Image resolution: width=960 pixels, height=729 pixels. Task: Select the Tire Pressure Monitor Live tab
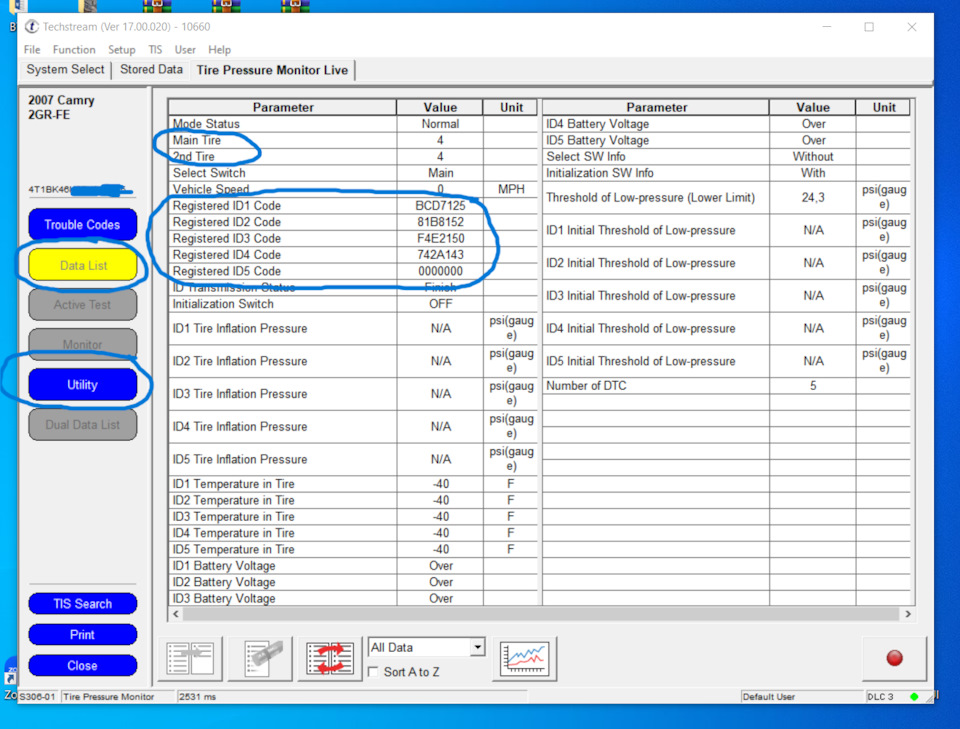(272, 70)
